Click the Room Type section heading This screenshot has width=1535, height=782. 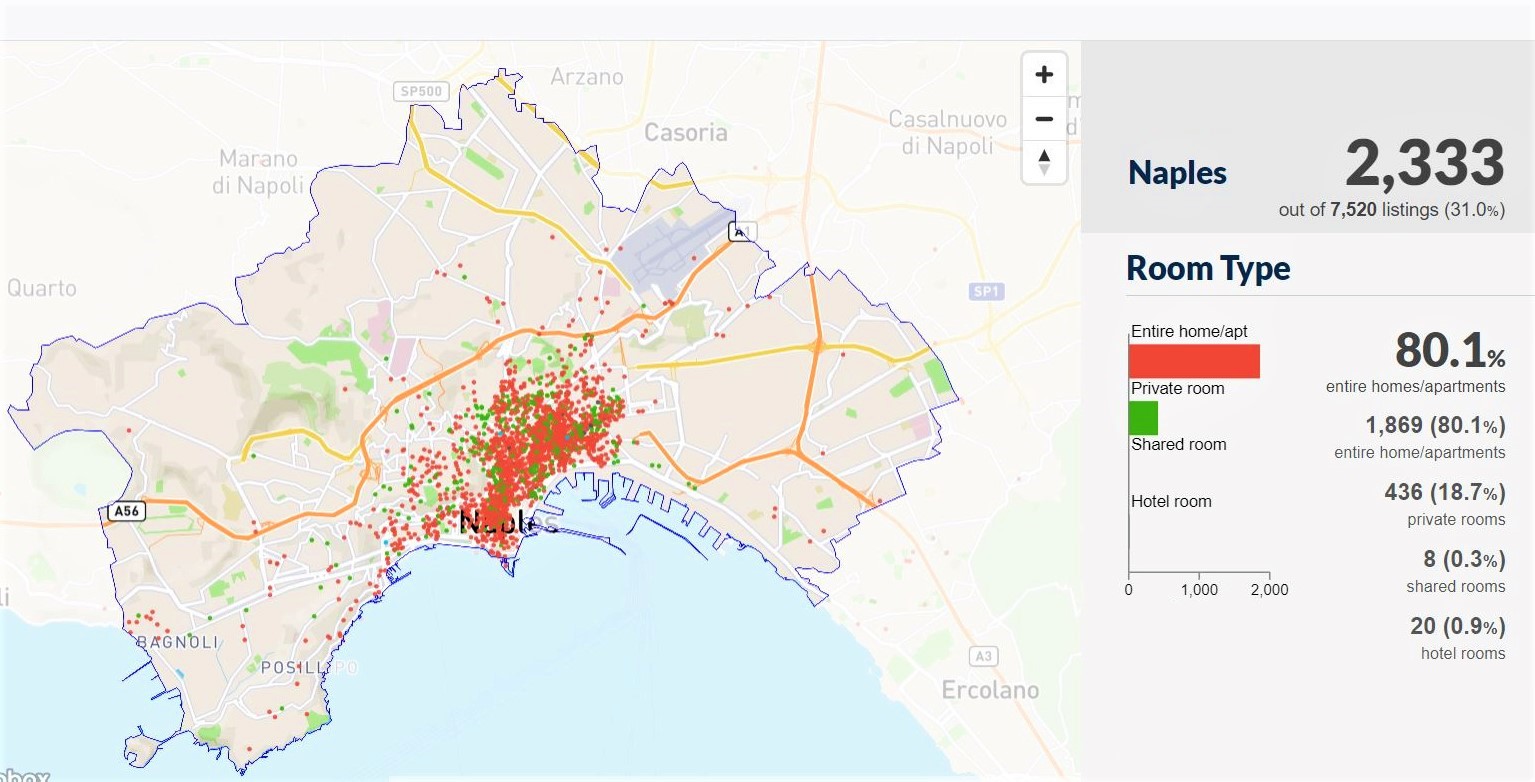(x=1208, y=268)
